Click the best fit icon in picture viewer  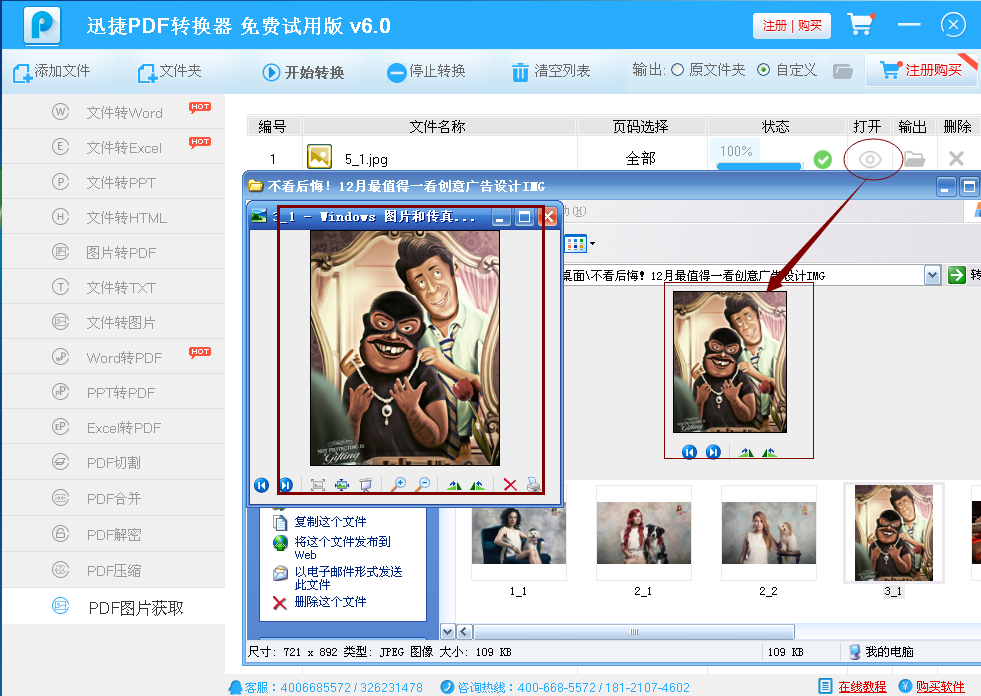318,485
